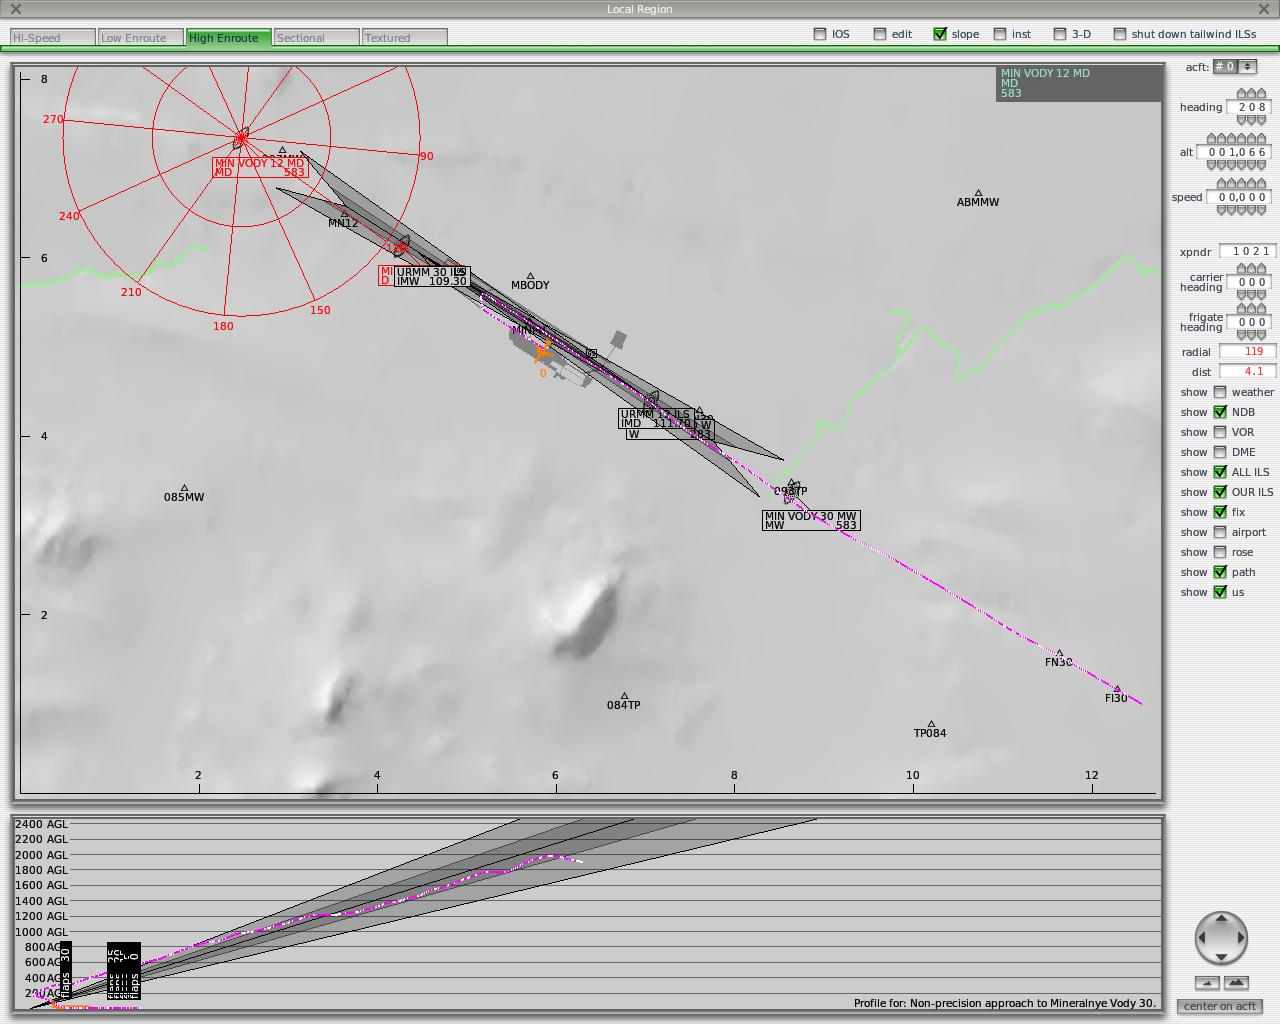Close the Local Region window
1280x1024 pixels.
[15, 9]
